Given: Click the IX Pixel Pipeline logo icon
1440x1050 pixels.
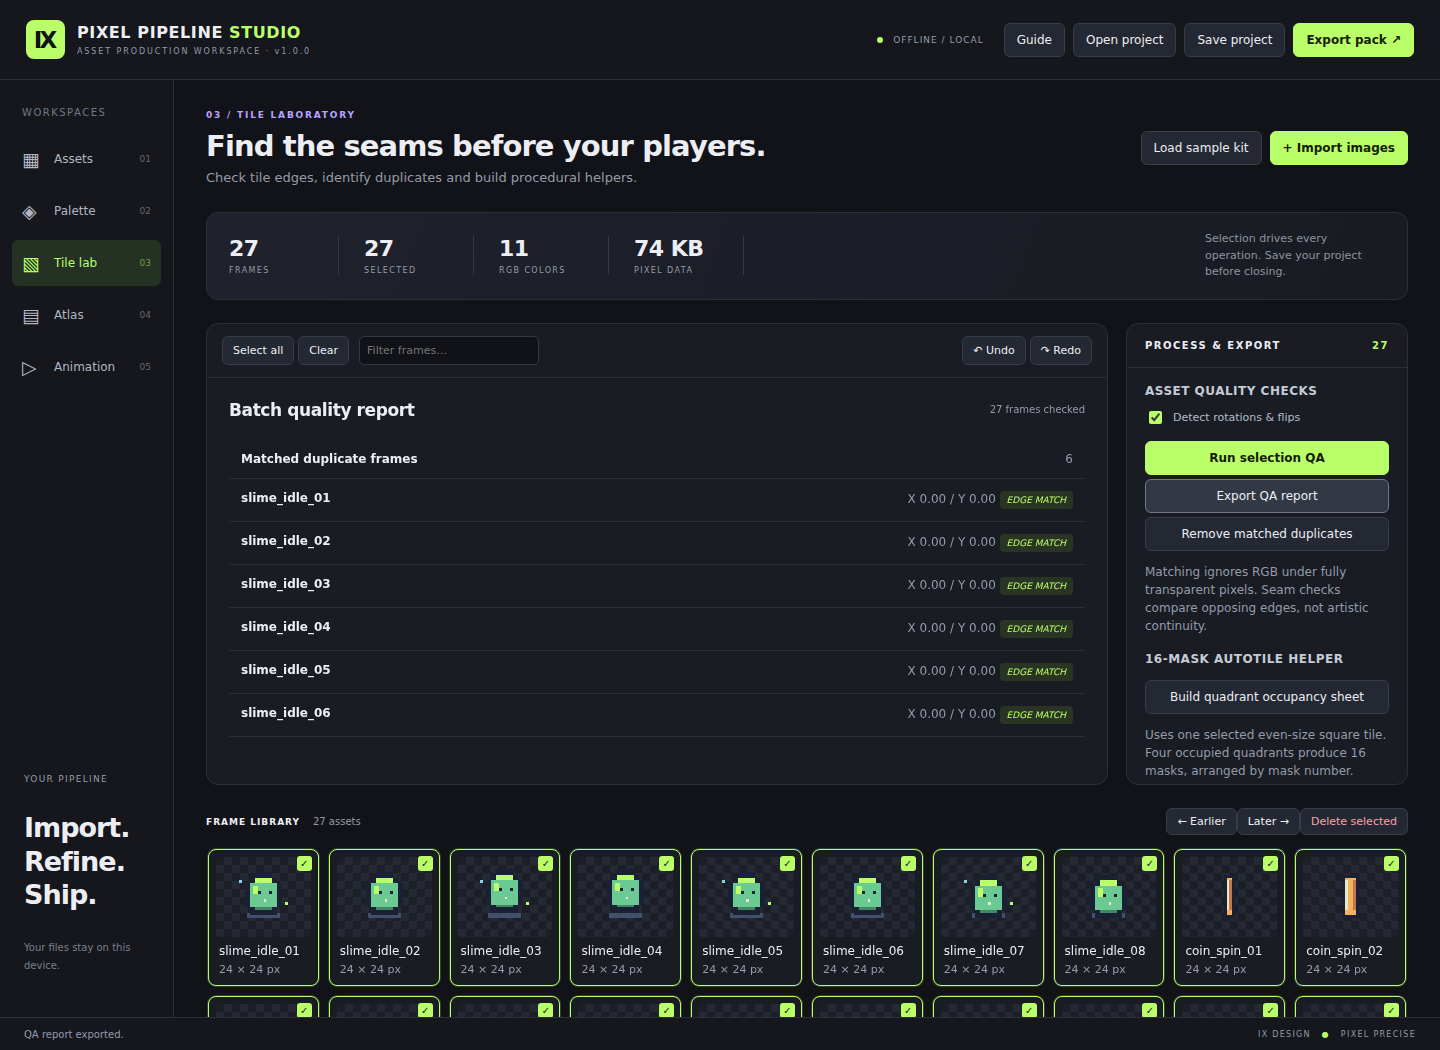Looking at the screenshot, I should (x=45, y=40).
